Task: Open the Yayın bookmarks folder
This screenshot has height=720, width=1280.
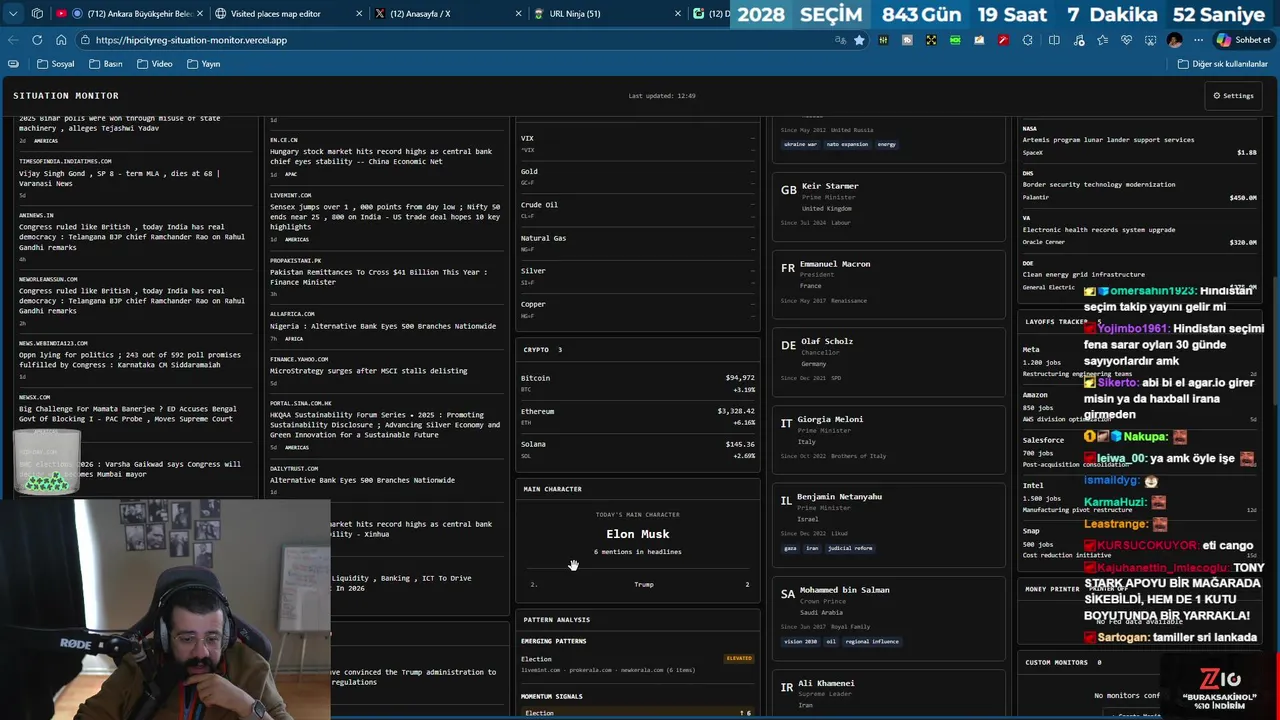Action: 203,64
